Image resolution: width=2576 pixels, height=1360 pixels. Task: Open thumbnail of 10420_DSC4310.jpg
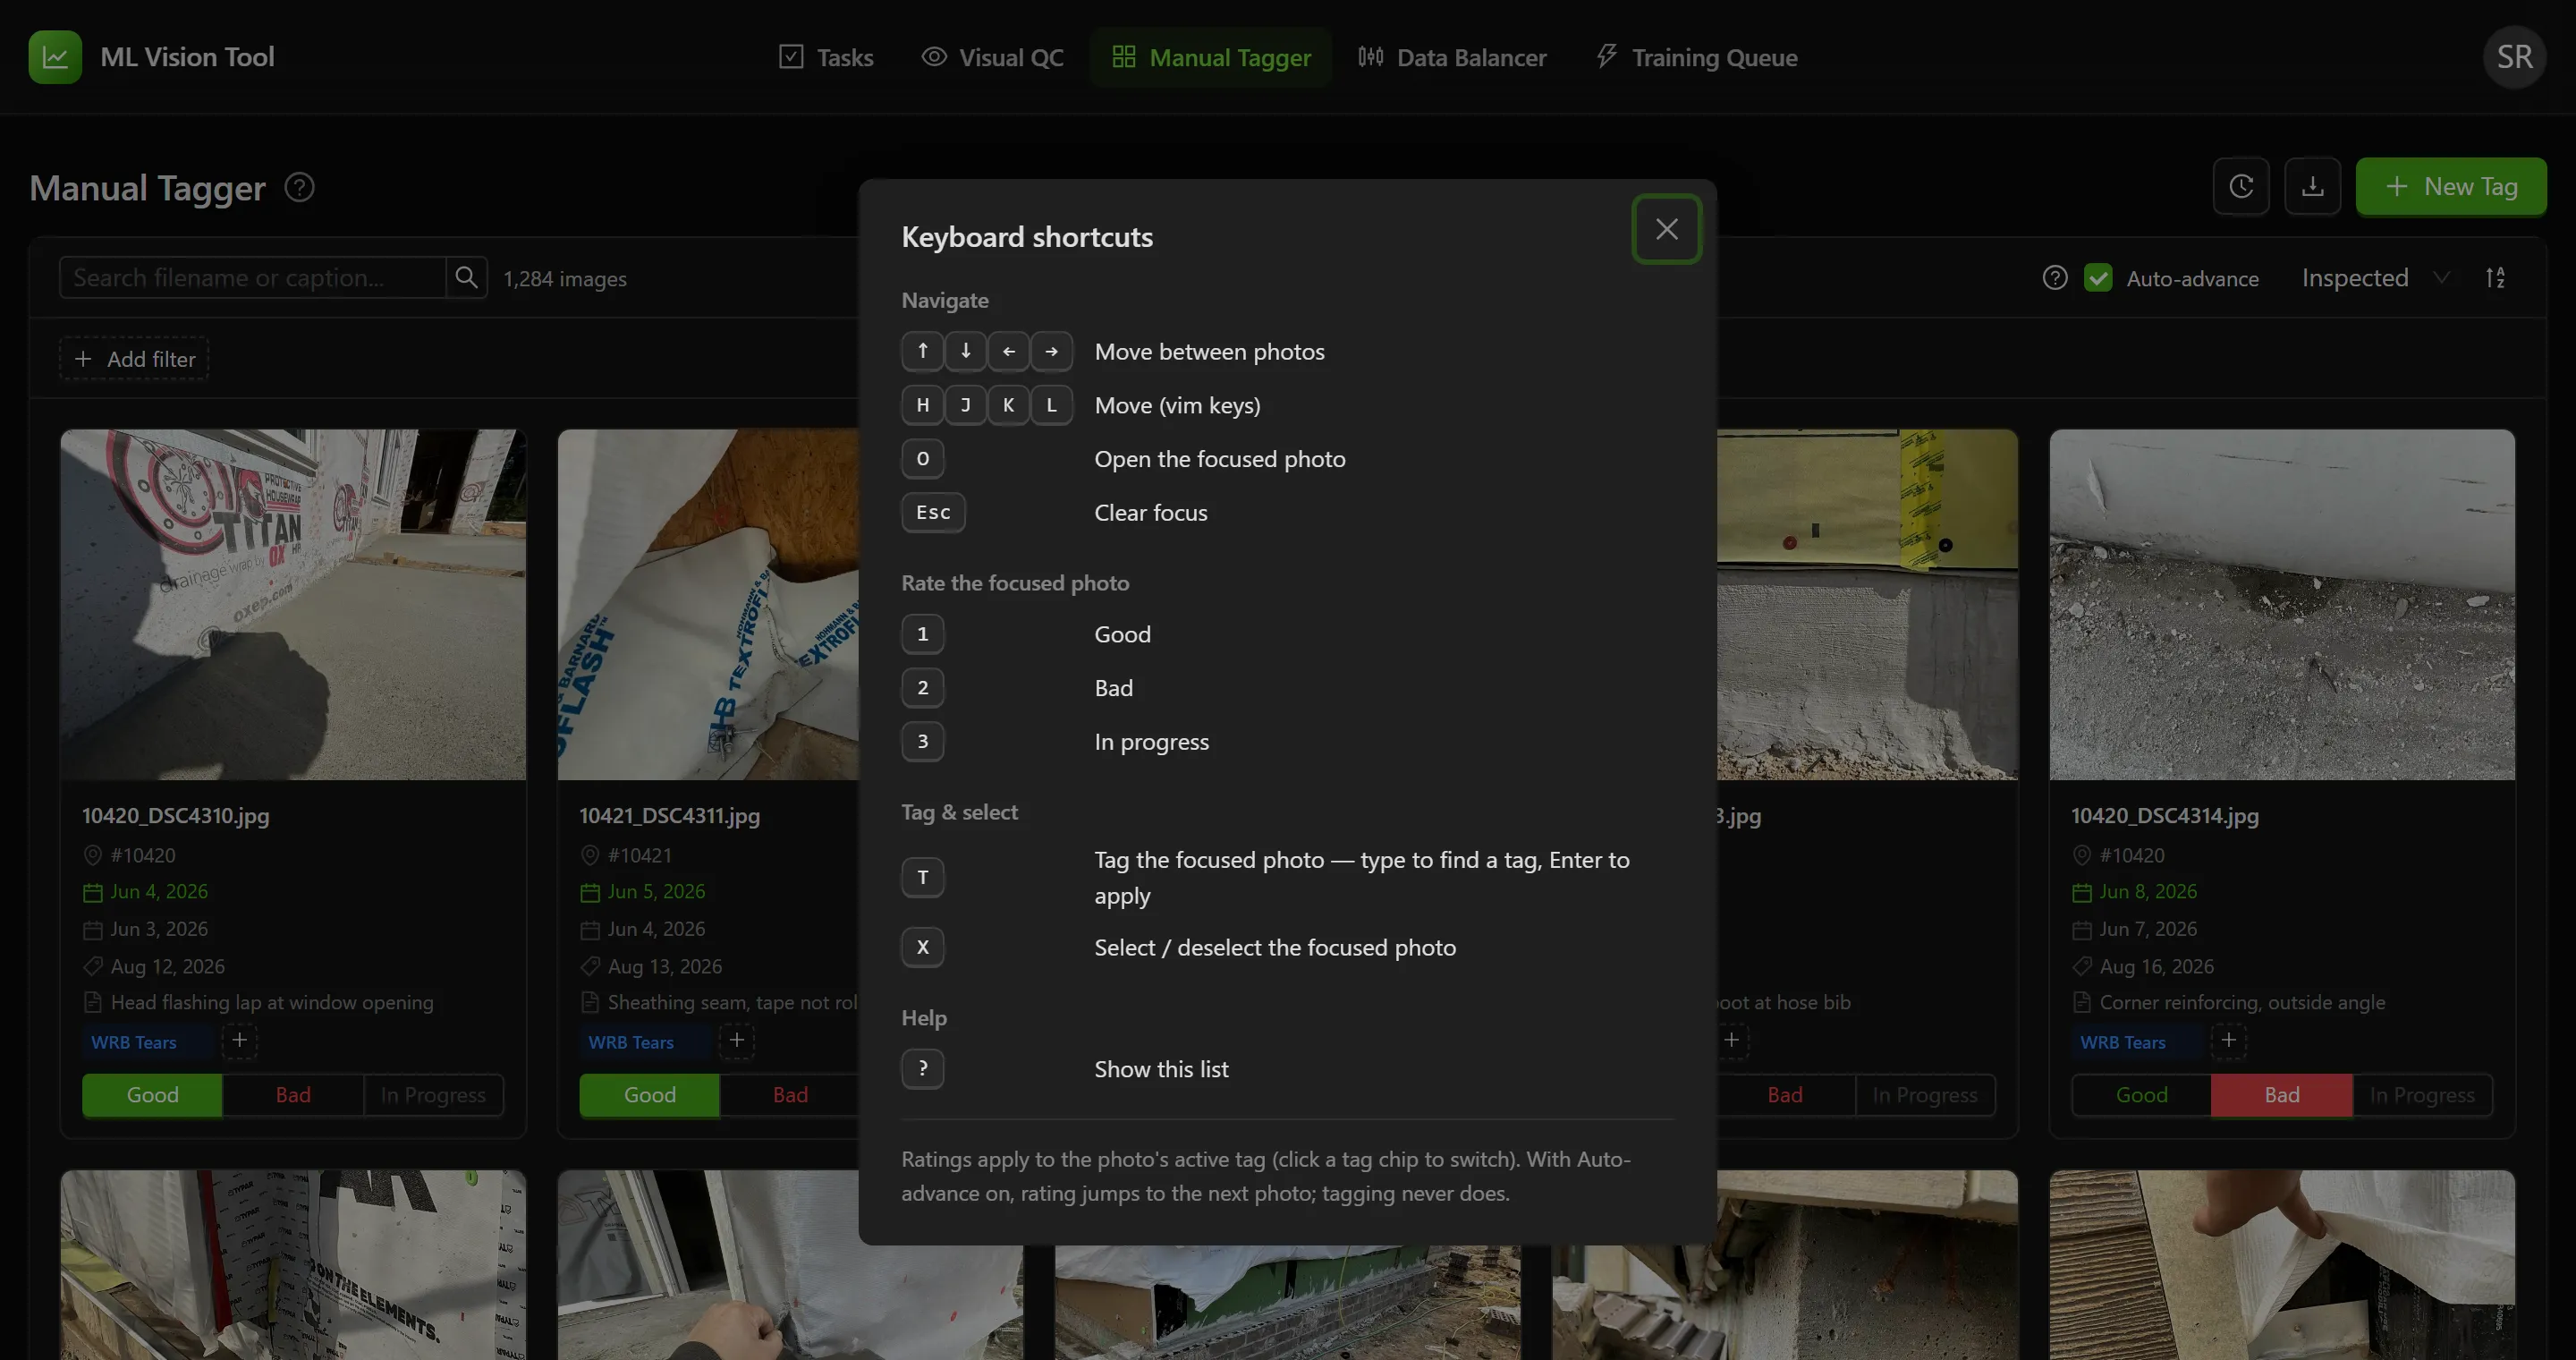[293, 604]
